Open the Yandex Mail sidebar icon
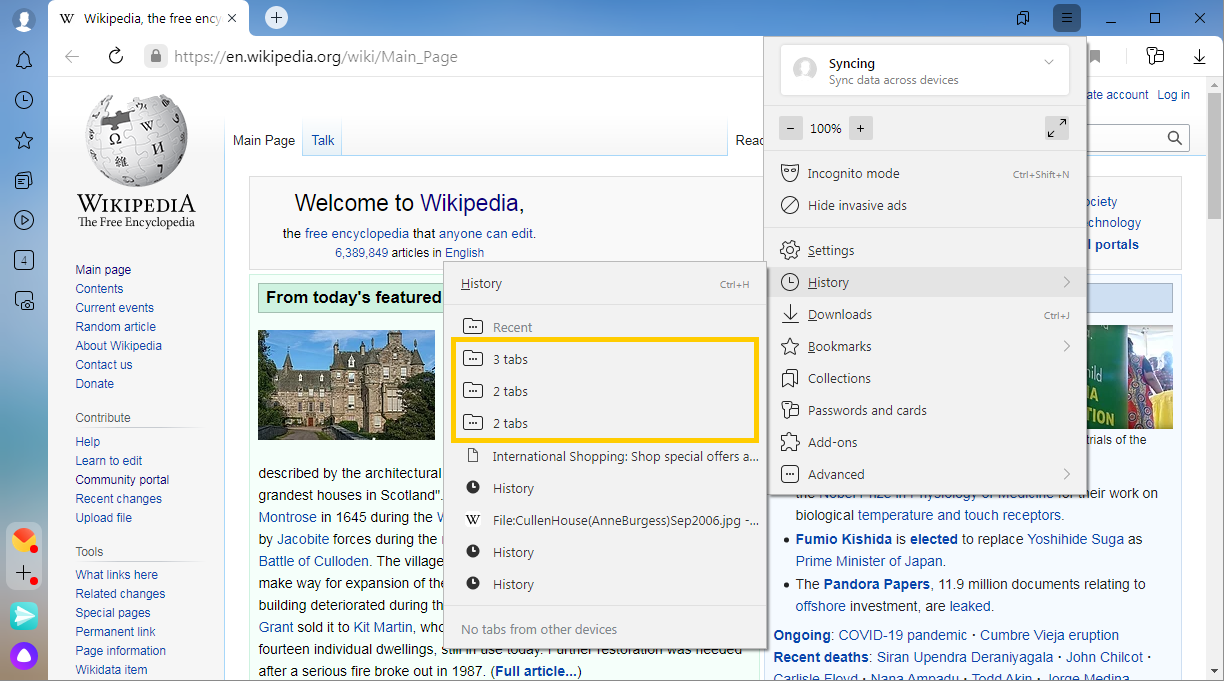This screenshot has height=681, width=1224. 24,541
